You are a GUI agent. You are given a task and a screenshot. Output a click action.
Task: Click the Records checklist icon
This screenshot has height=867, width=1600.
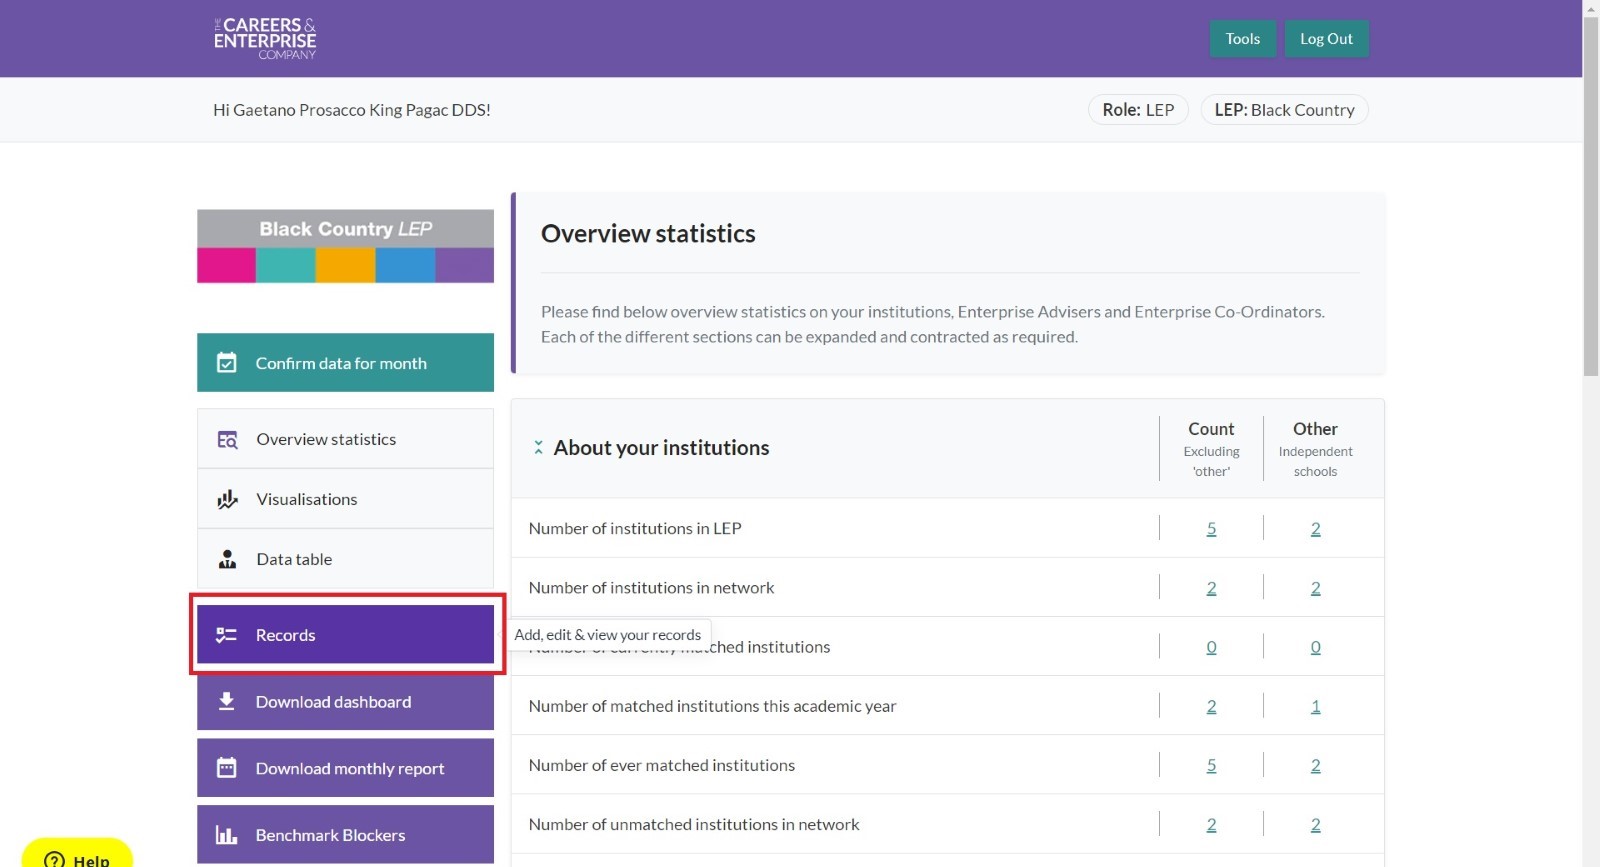(x=227, y=635)
